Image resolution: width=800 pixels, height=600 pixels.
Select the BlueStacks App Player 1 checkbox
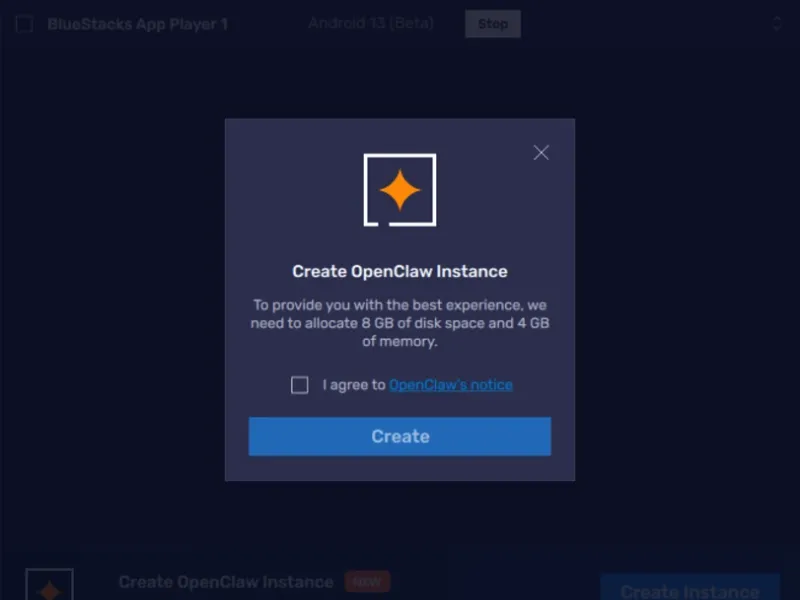tap(24, 24)
